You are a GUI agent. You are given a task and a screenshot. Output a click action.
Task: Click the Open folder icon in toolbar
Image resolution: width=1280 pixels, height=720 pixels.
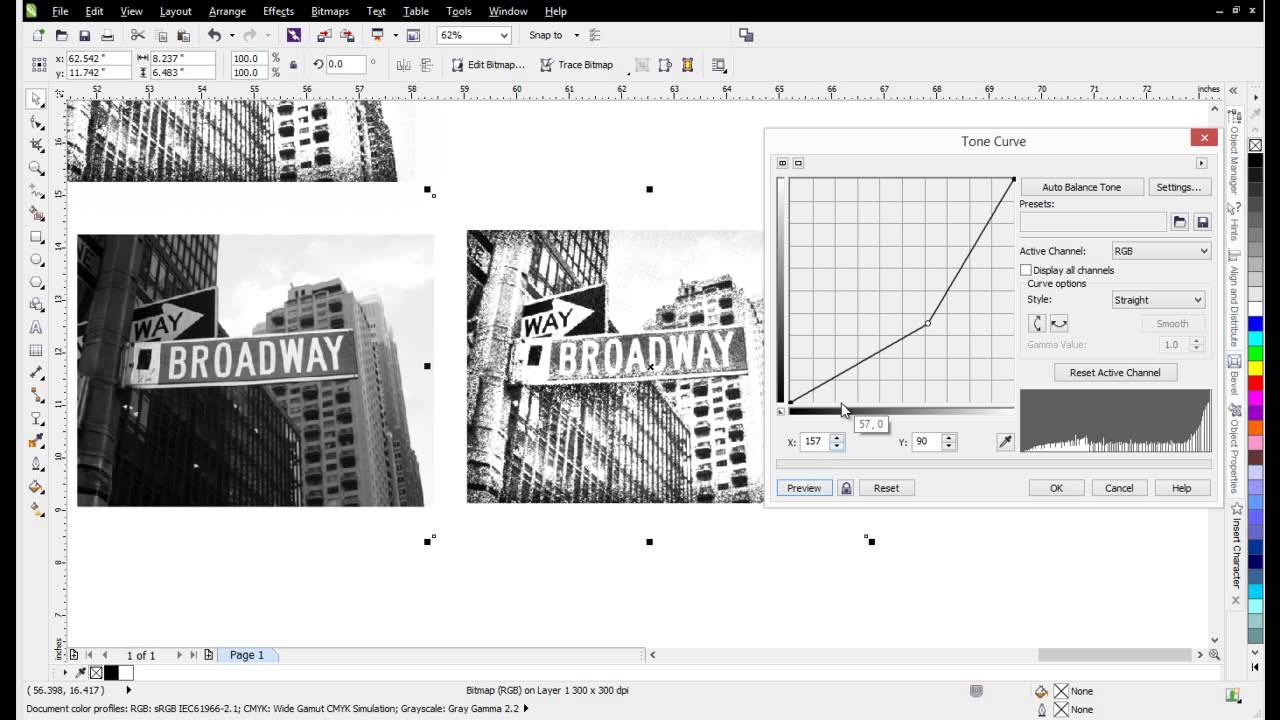61,35
